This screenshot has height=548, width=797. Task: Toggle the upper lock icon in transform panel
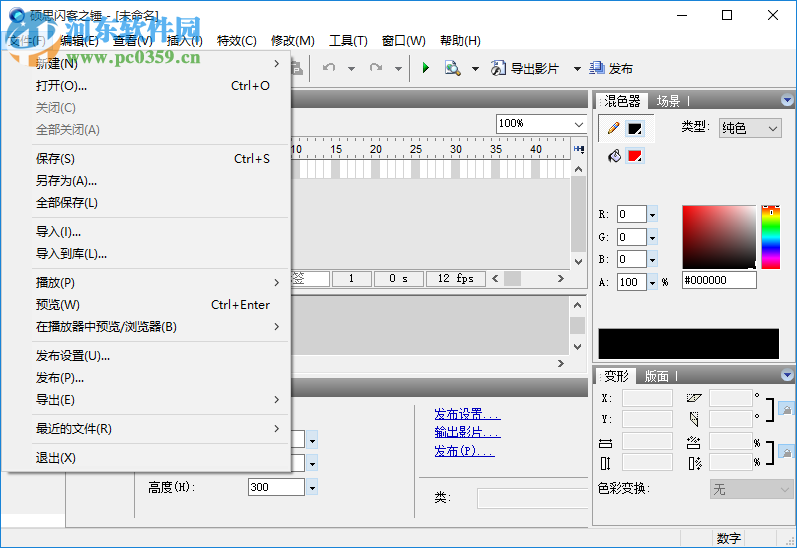(x=786, y=409)
